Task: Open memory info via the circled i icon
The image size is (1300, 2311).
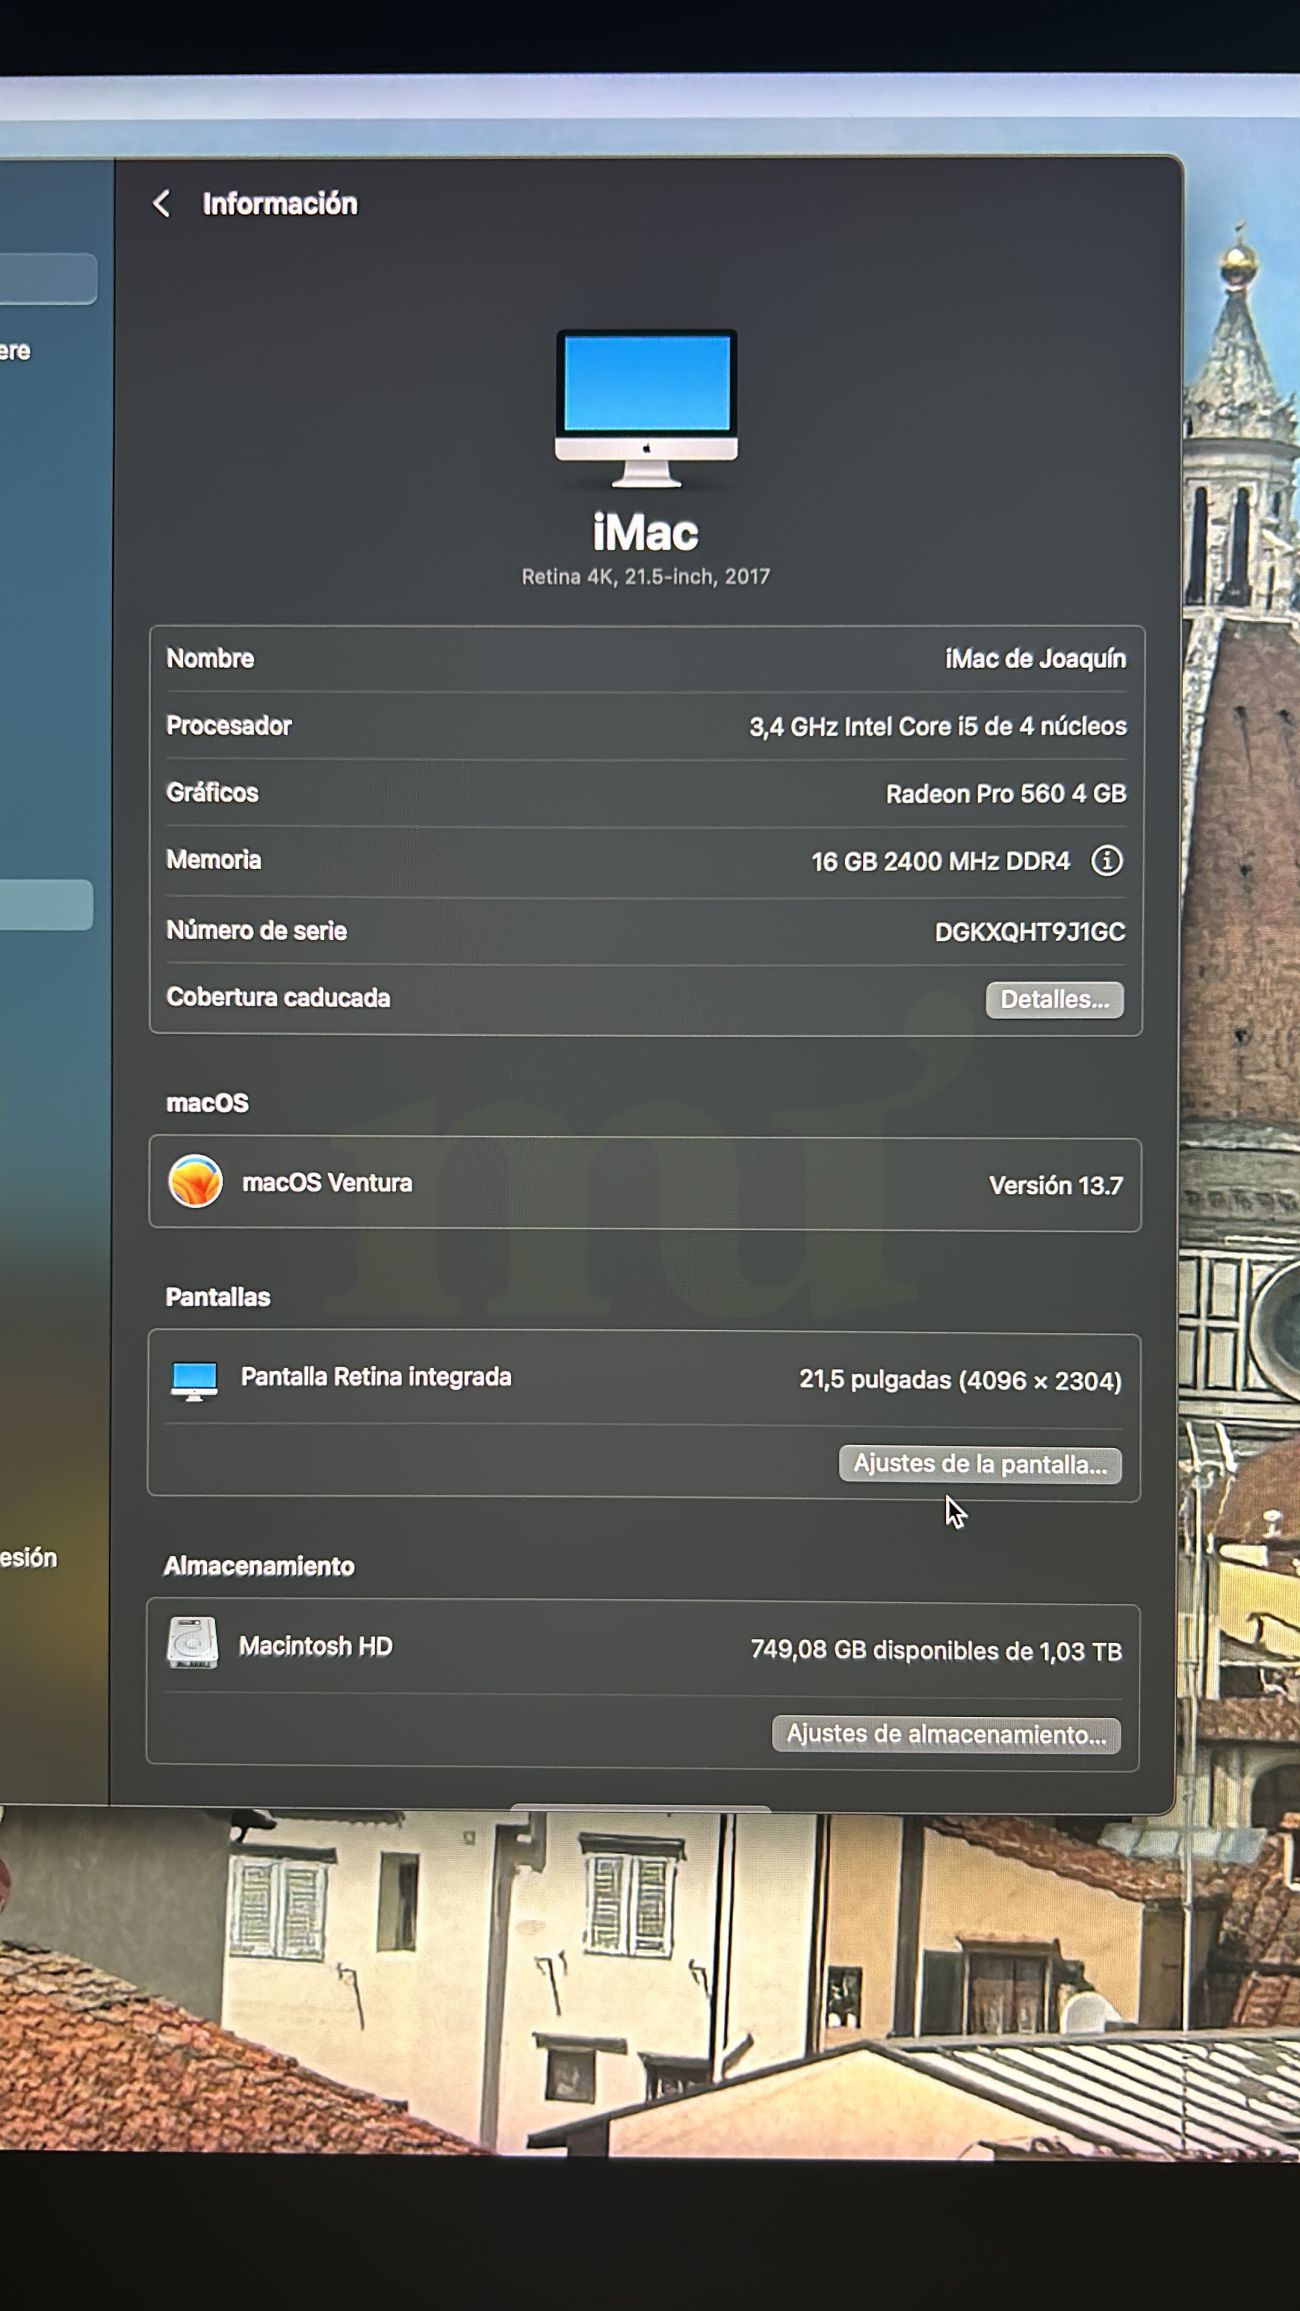Action: coord(1106,861)
